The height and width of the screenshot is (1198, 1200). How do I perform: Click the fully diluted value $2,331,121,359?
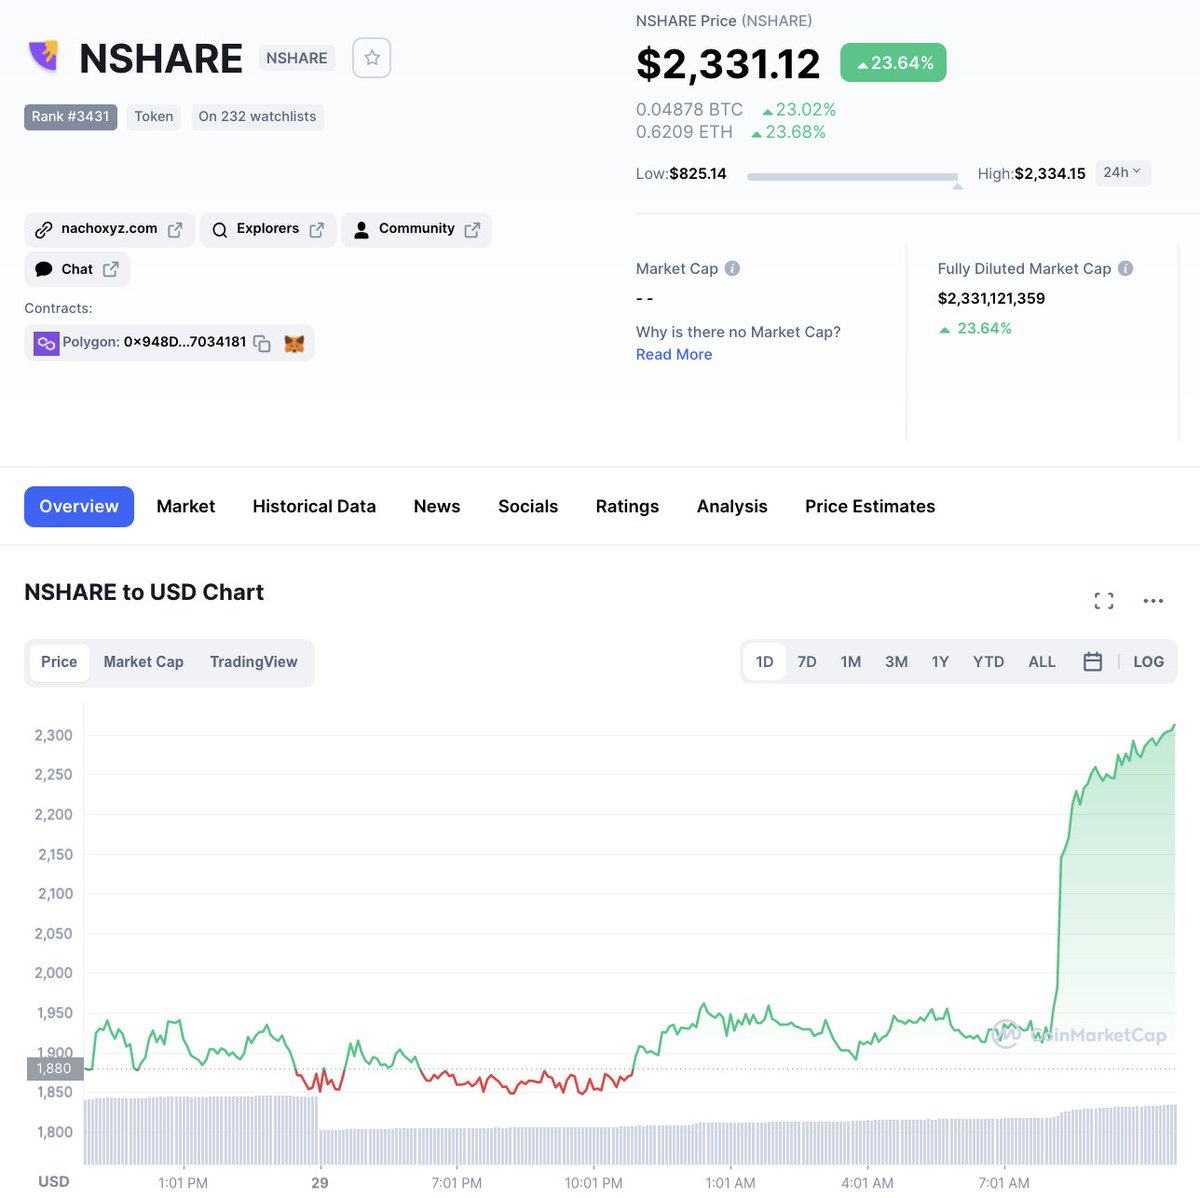[991, 298]
